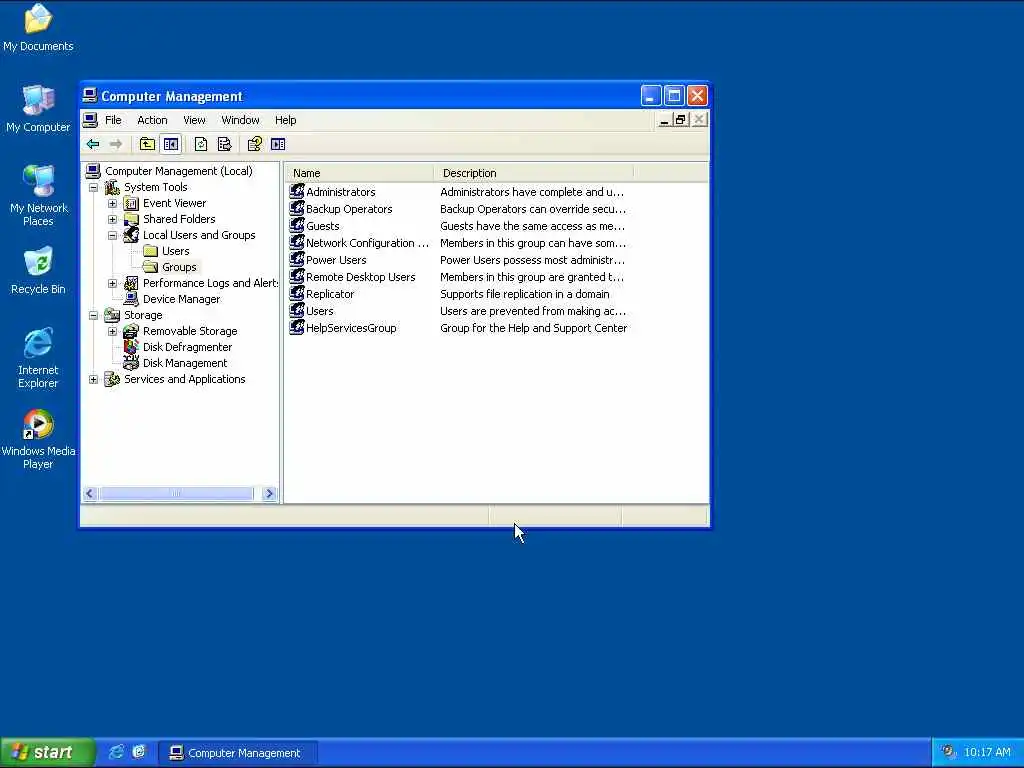Select the Replicator group icon
Viewport: 1024px width, 768px height.
point(297,293)
